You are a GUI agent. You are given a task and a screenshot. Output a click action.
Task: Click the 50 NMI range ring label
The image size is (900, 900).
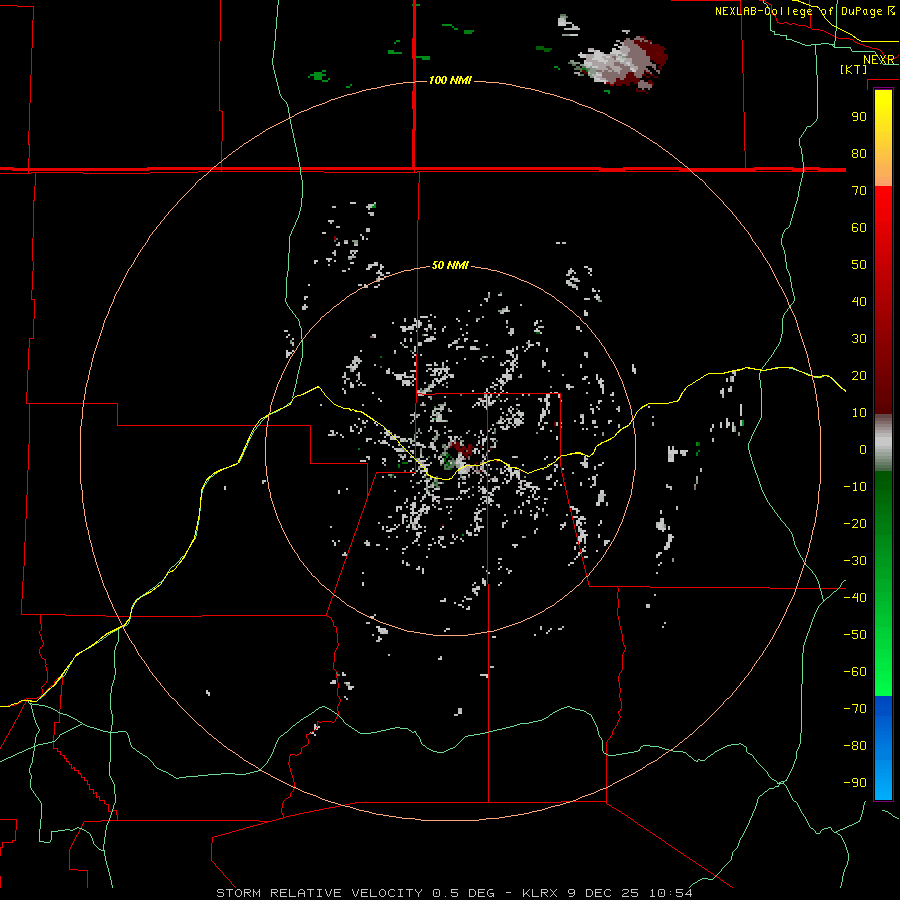[450, 265]
